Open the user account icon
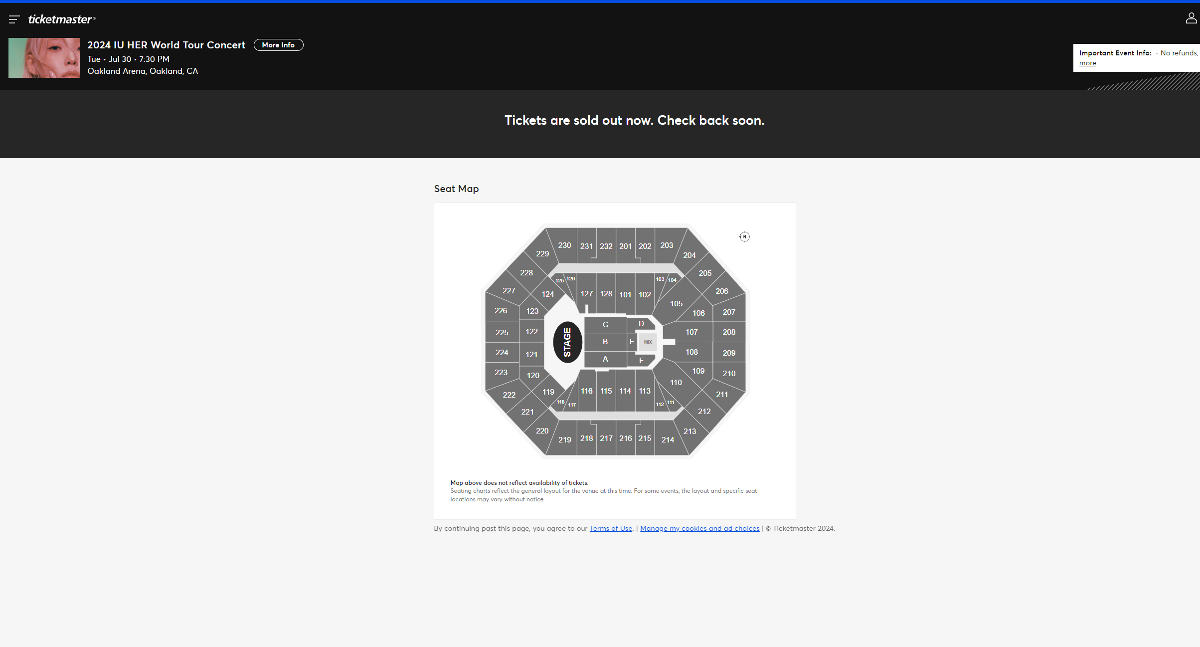The height and width of the screenshot is (647, 1200). (1190, 18)
